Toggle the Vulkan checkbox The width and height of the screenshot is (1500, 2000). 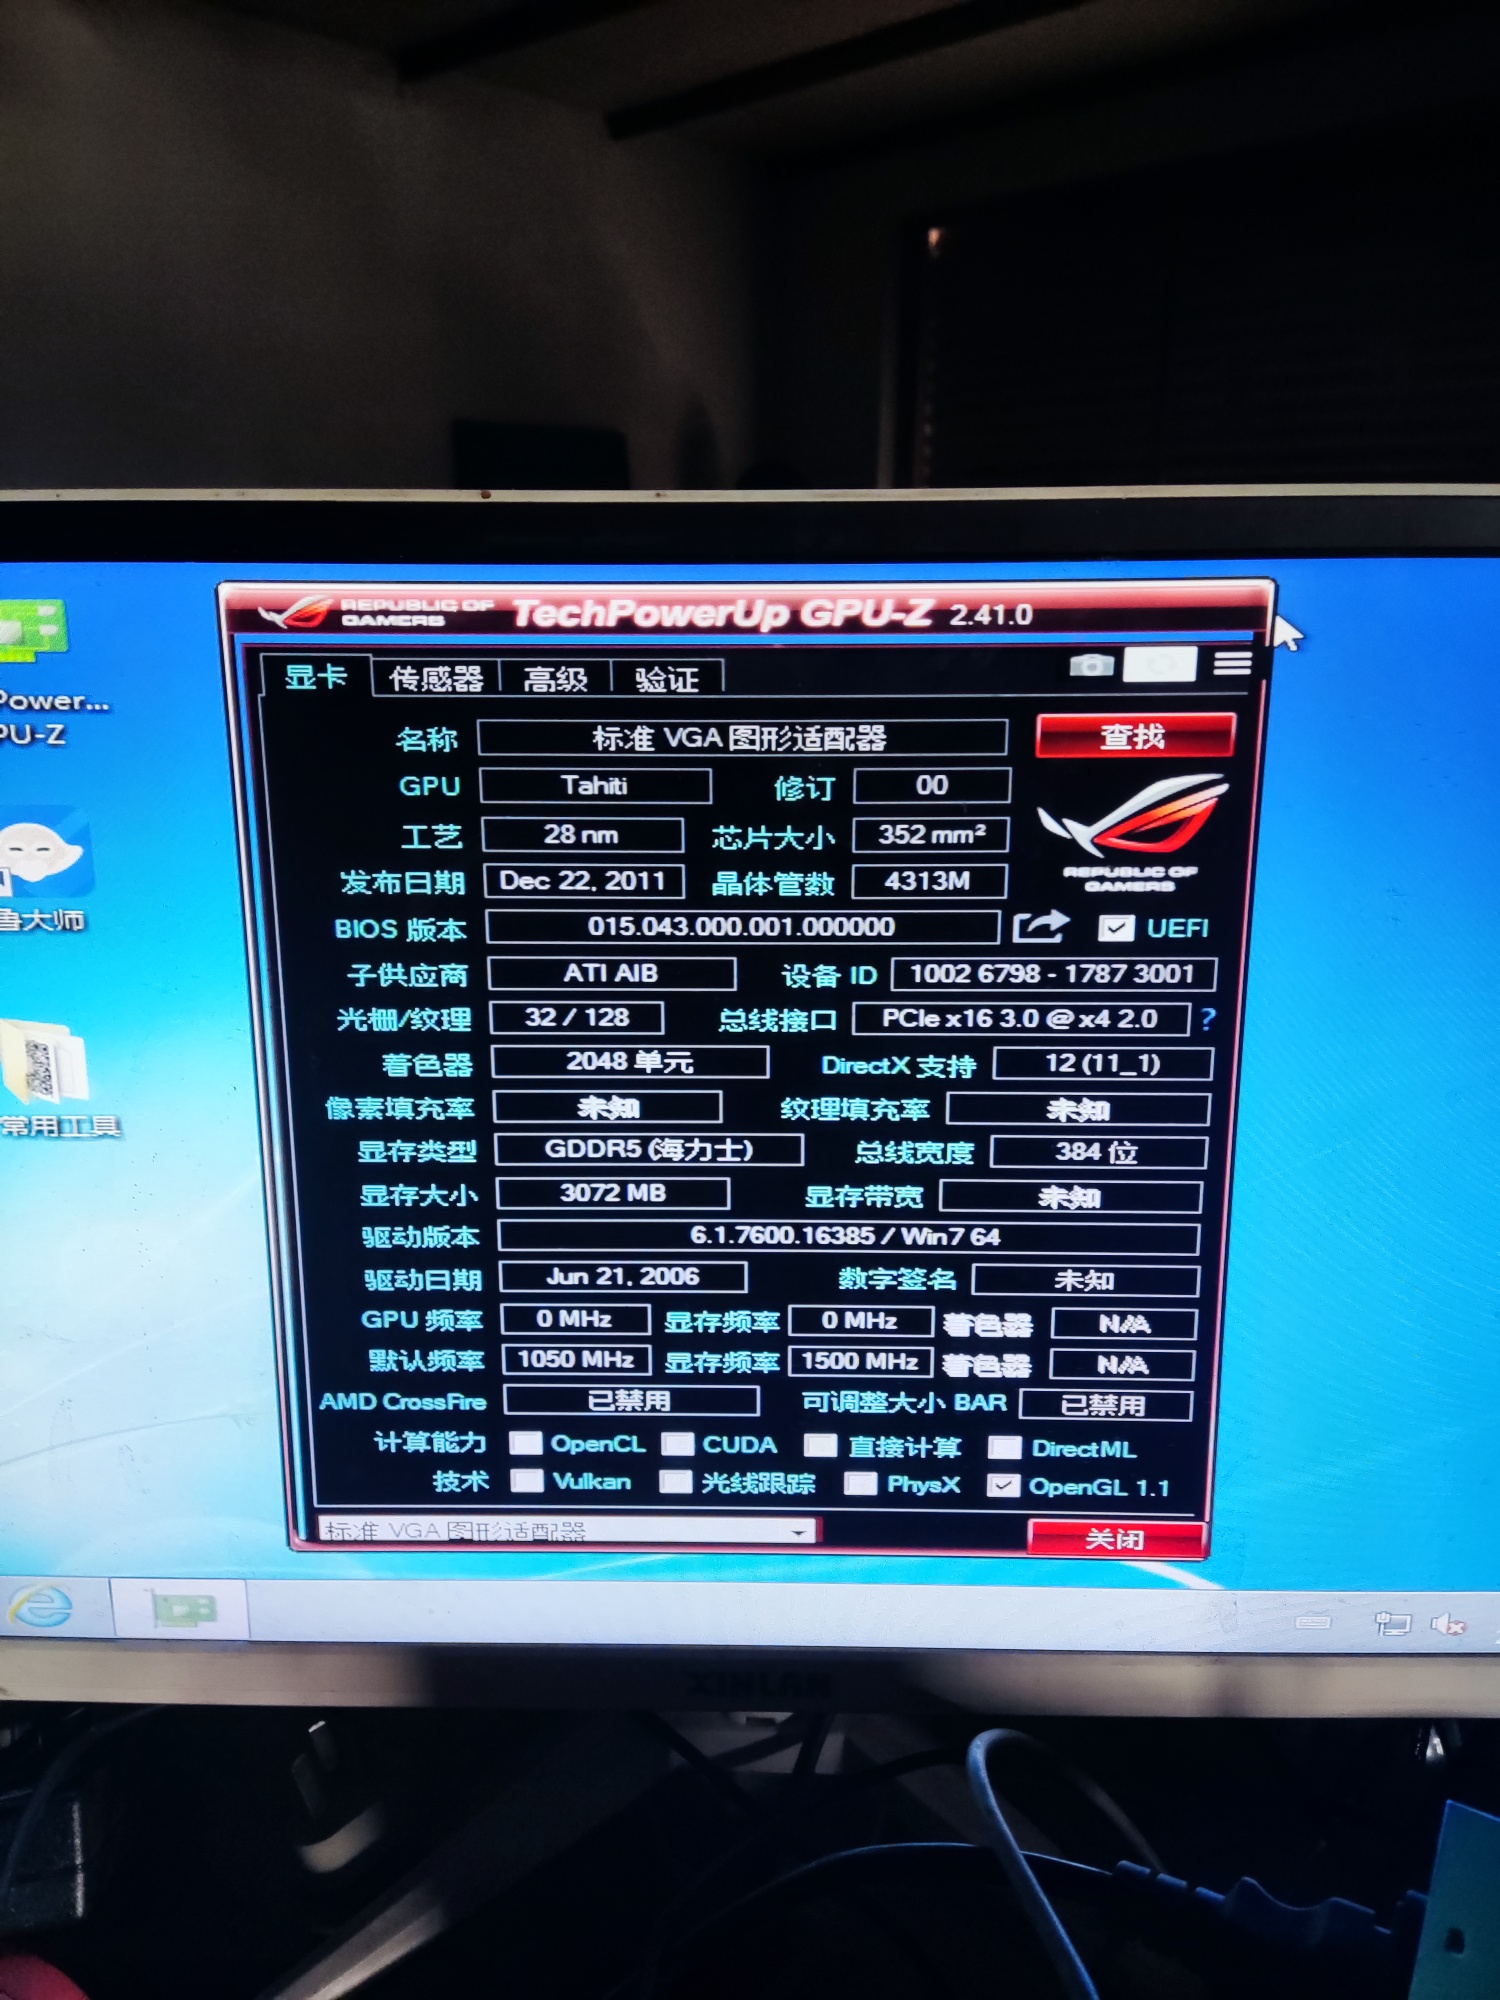pyautogui.click(x=527, y=1480)
